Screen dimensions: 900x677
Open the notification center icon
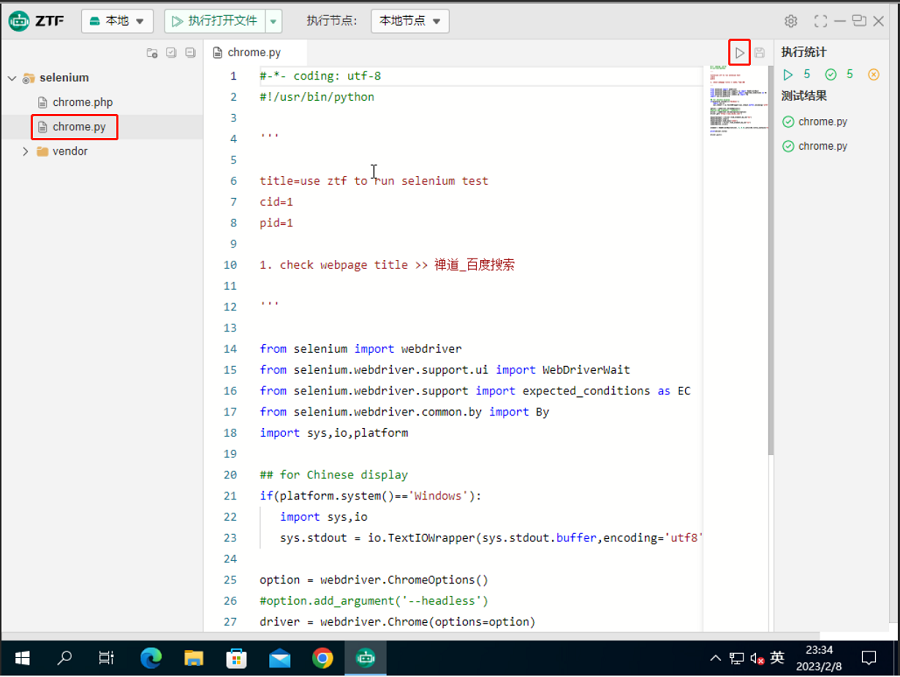click(869, 658)
